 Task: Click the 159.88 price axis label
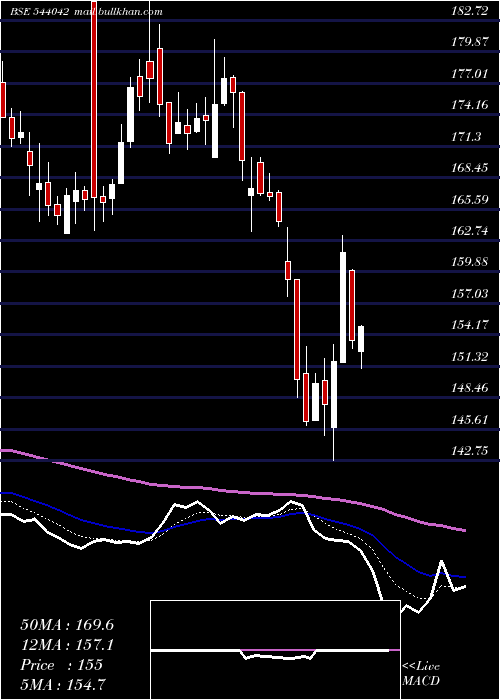pos(470,262)
